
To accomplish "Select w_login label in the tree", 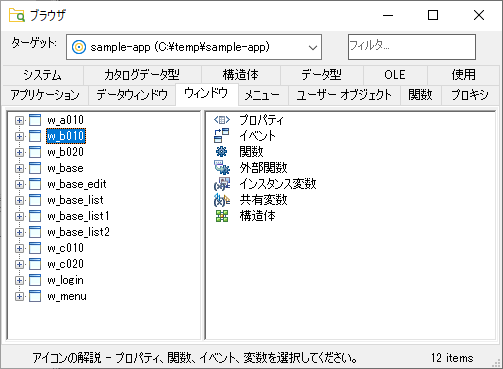I will [65, 280].
